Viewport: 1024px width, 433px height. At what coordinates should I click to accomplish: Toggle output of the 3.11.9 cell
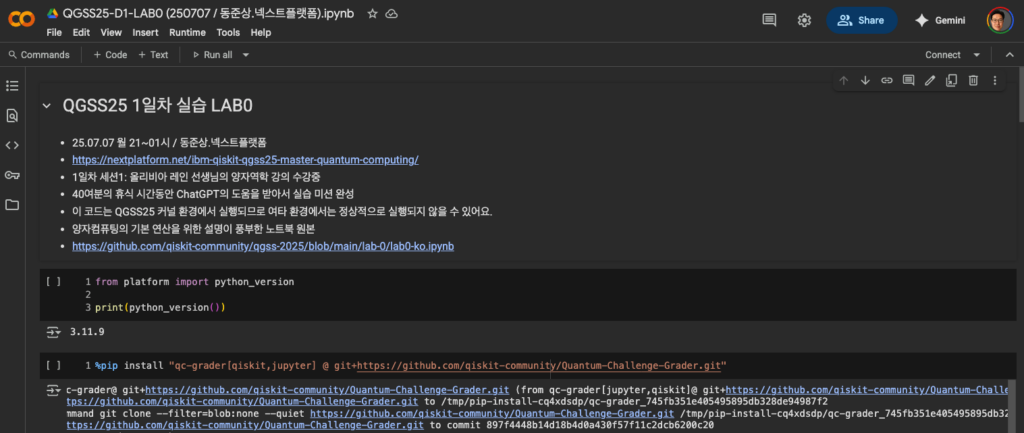coord(54,332)
